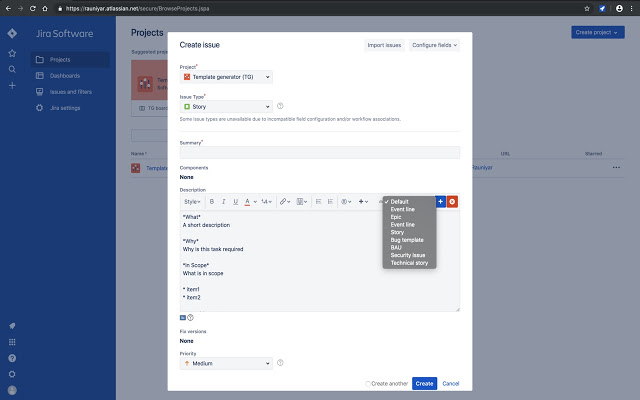Select Bug template option
This screenshot has height=400, width=640.
(407, 240)
